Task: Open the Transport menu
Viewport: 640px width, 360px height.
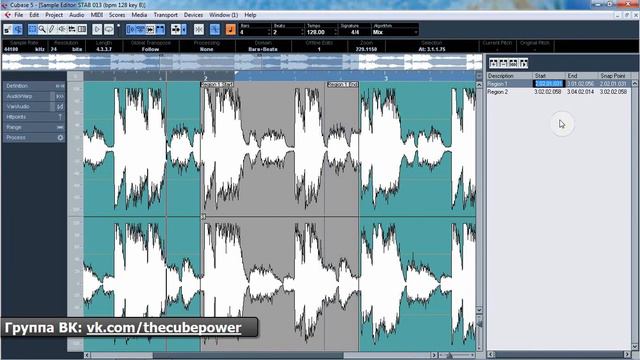Action: coord(166,15)
